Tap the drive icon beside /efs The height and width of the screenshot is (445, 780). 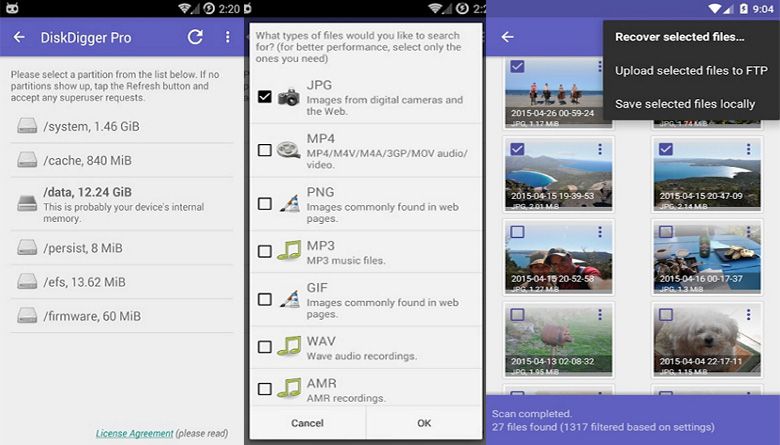(x=27, y=281)
